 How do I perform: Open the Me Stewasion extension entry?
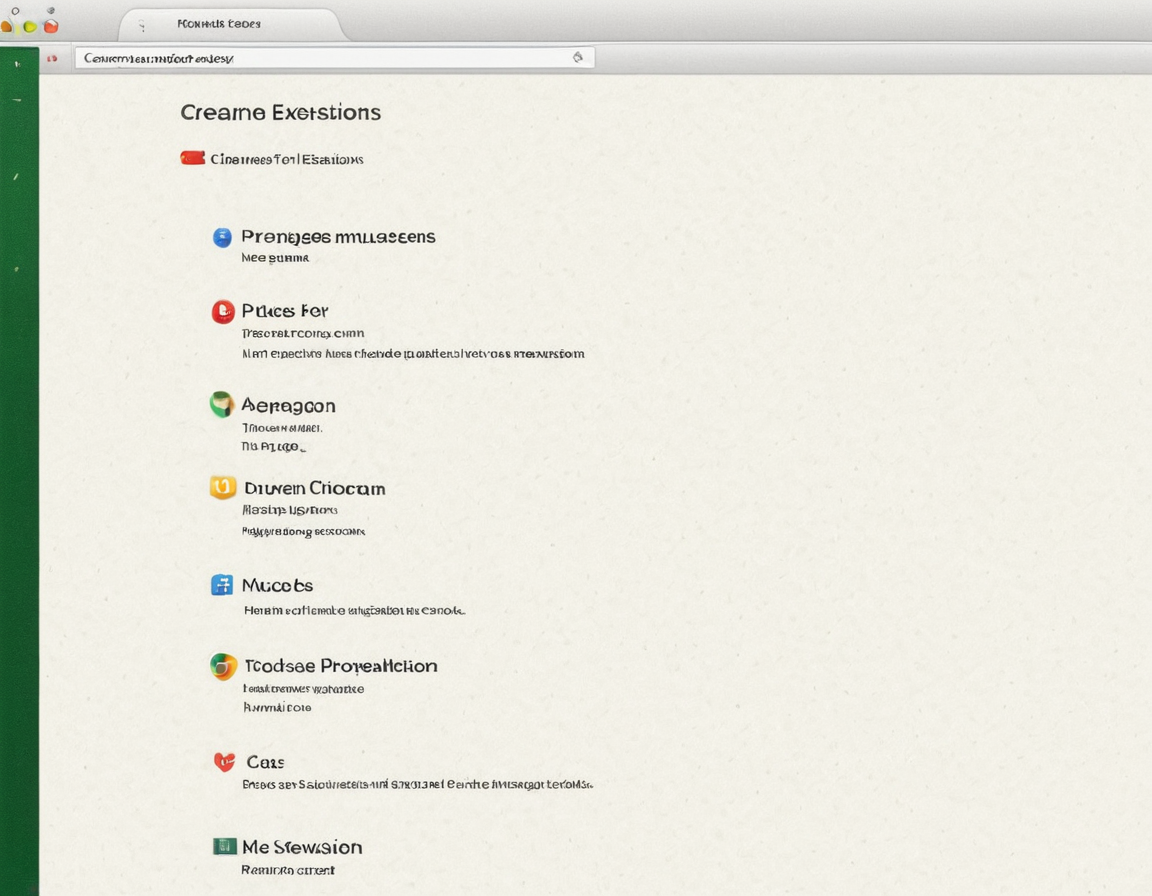pos(301,846)
